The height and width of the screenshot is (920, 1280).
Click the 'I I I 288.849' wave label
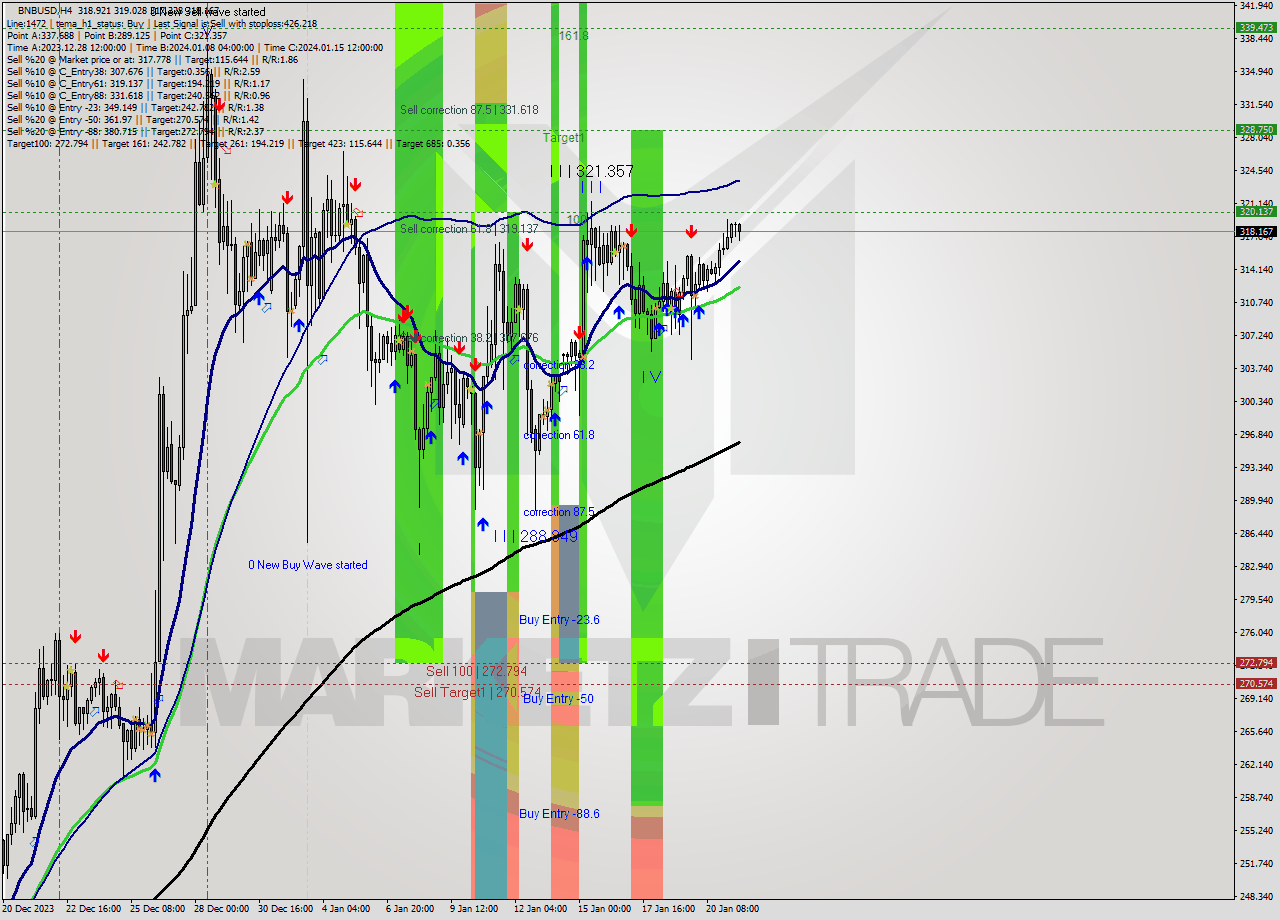(536, 536)
